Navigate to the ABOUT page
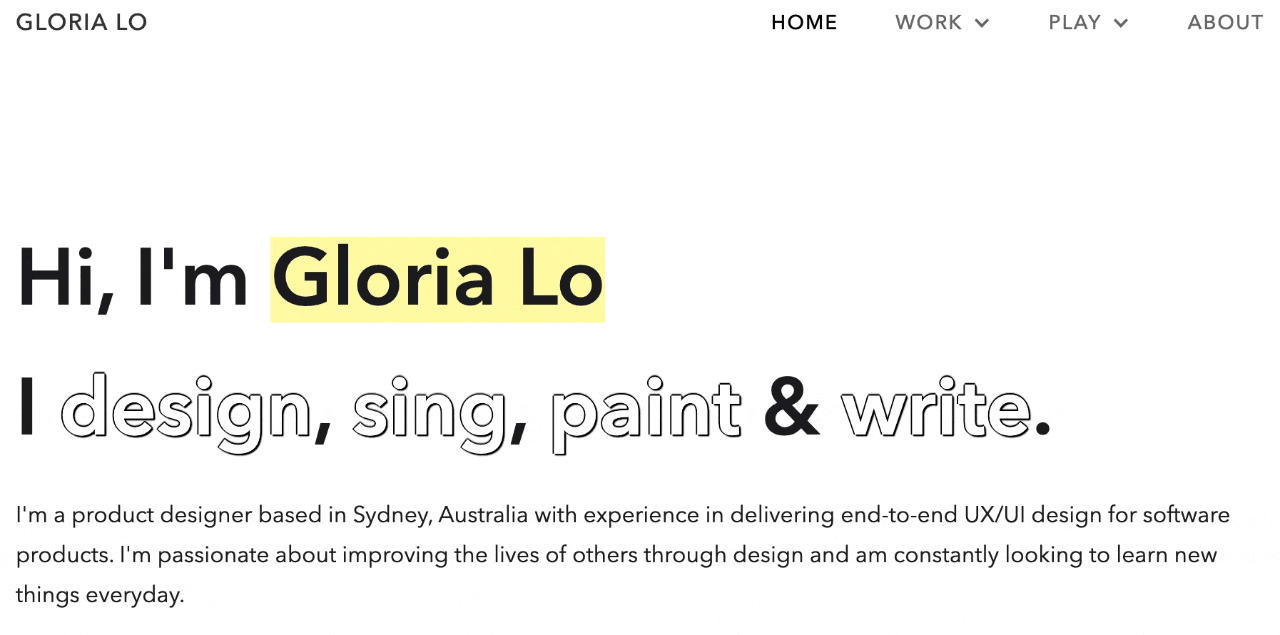This screenshot has height=635, width=1280. [x=1225, y=22]
